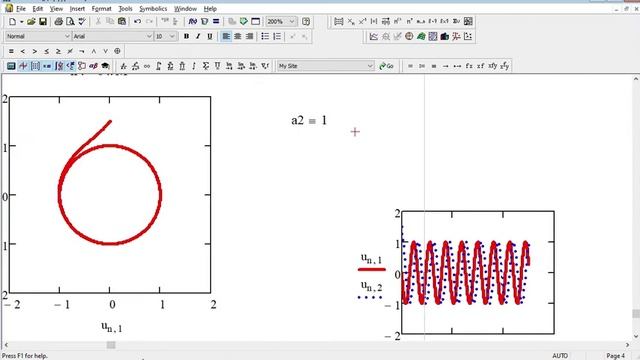Click the Insert Function f(x) icon
This screenshot has height=360, width=640.
point(193,22)
